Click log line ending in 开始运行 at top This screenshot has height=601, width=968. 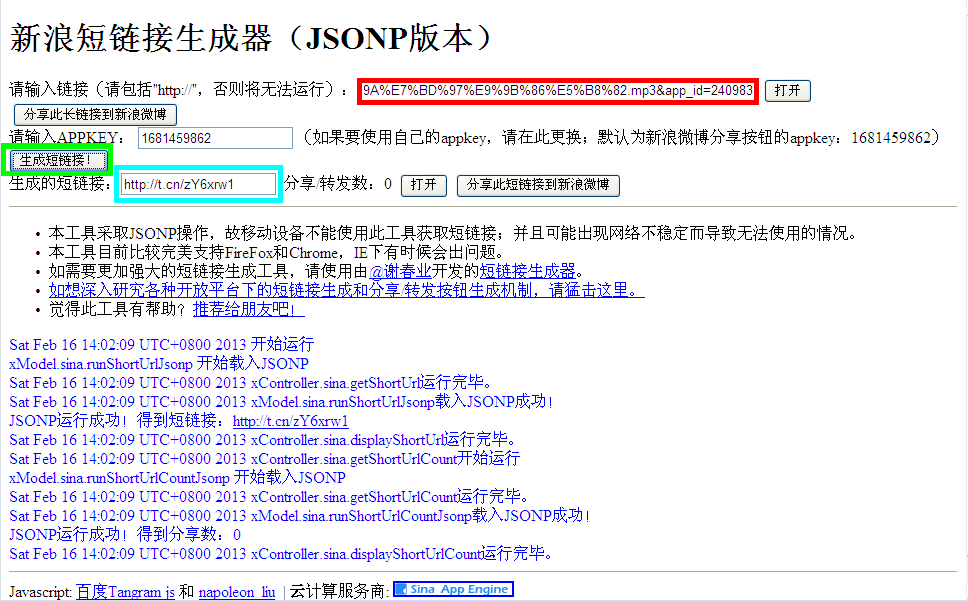162,344
